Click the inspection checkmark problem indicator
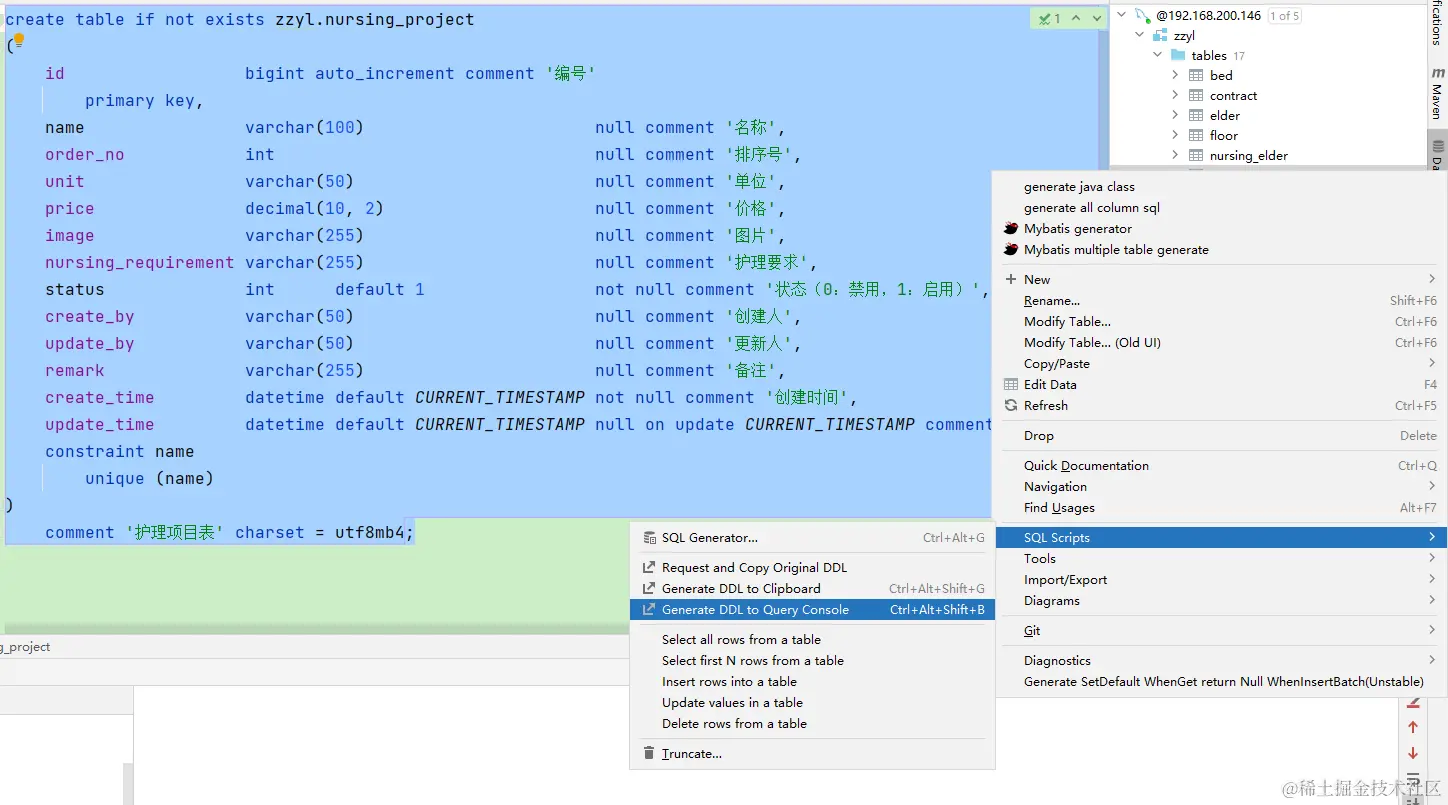The height and width of the screenshot is (805, 1448). [x=1050, y=18]
